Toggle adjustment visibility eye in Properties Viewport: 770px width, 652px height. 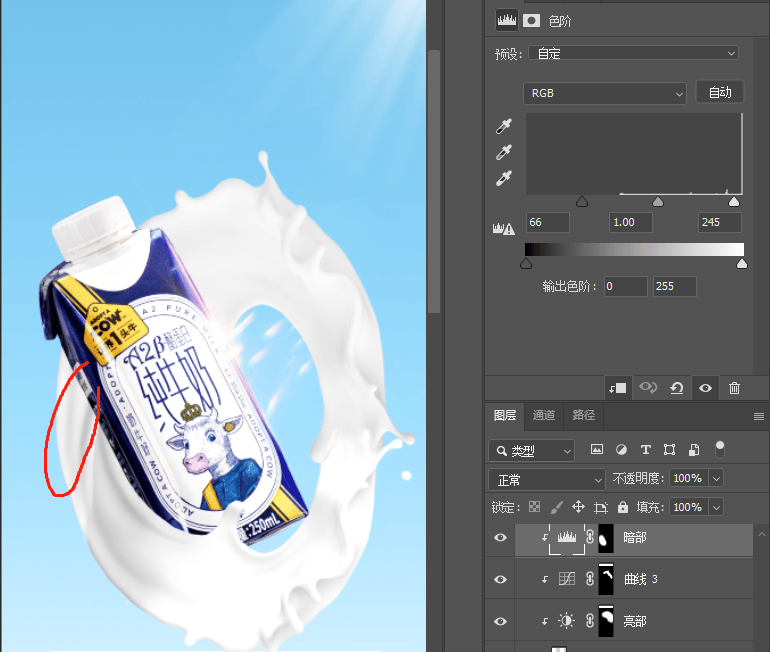[705, 388]
